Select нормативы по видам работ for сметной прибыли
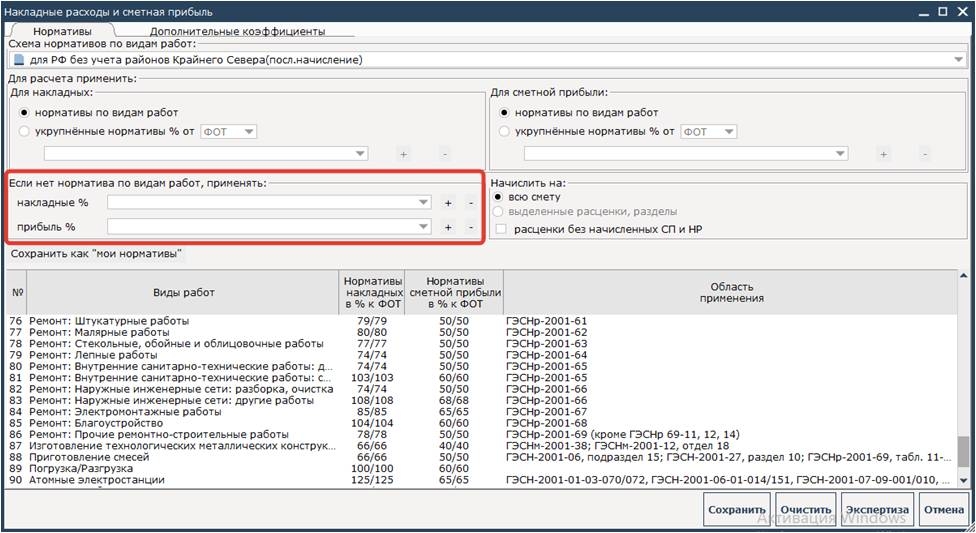Image resolution: width=976 pixels, height=533 pixels. coord(504,113)
